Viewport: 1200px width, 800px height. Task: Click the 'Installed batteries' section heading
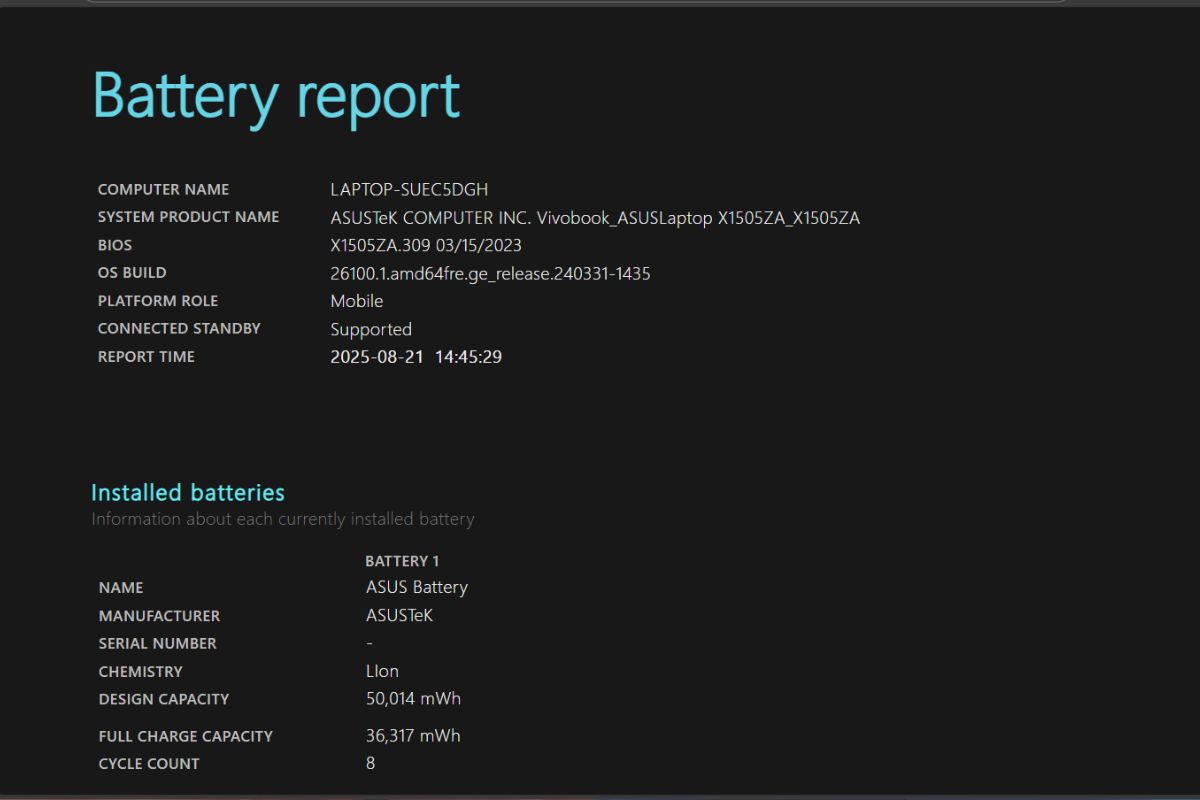click(188, 492)
